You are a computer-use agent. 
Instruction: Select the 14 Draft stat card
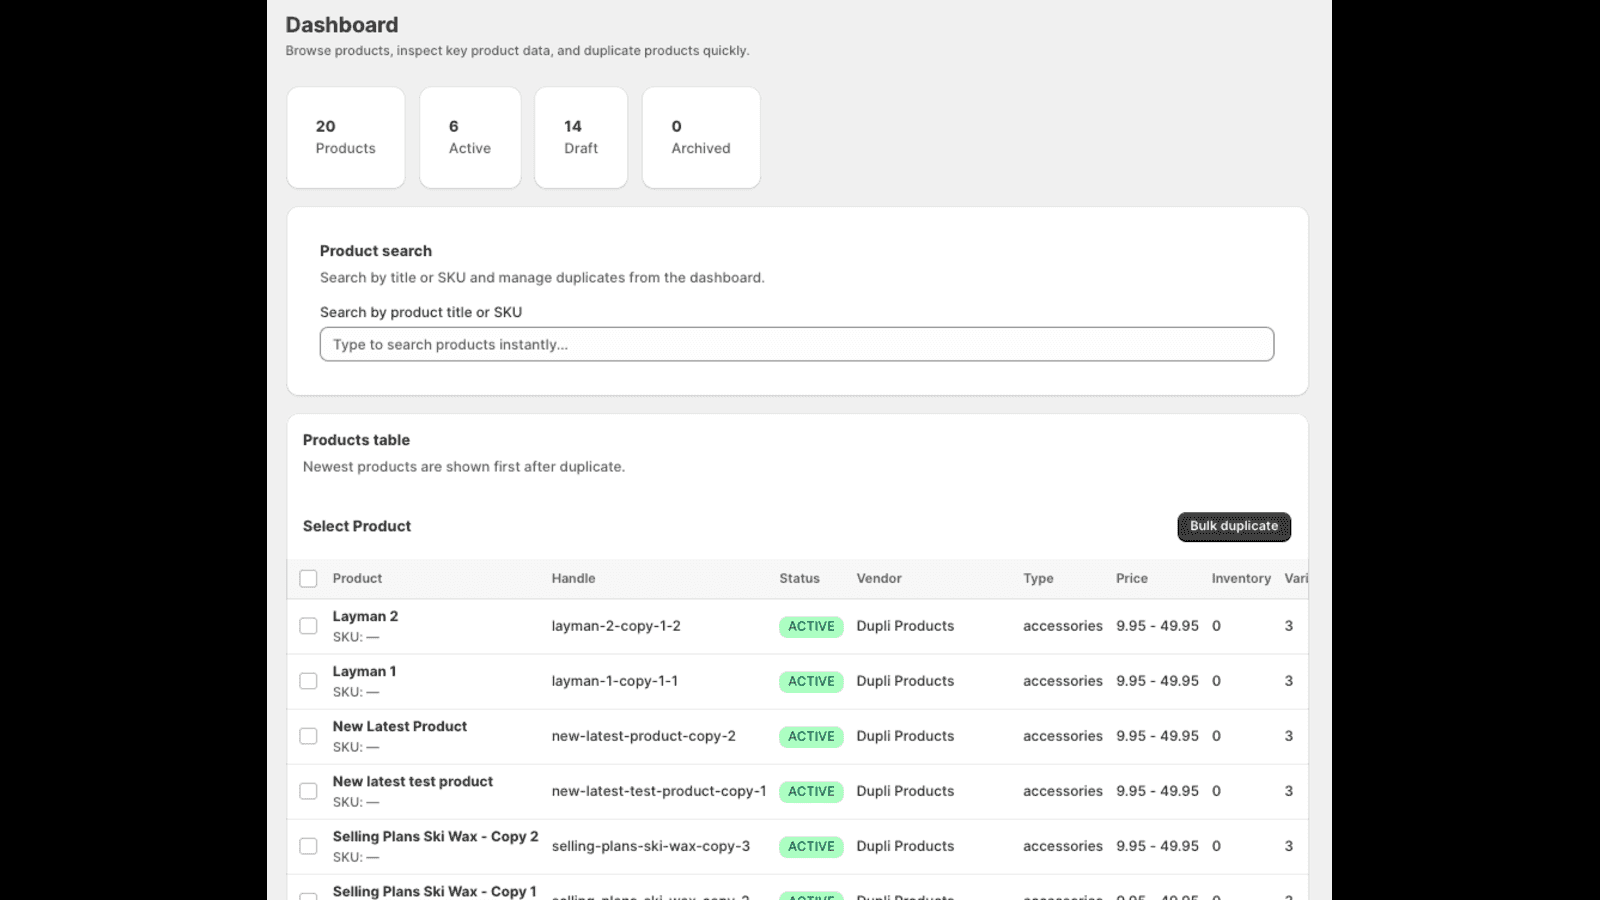(581, 137)
